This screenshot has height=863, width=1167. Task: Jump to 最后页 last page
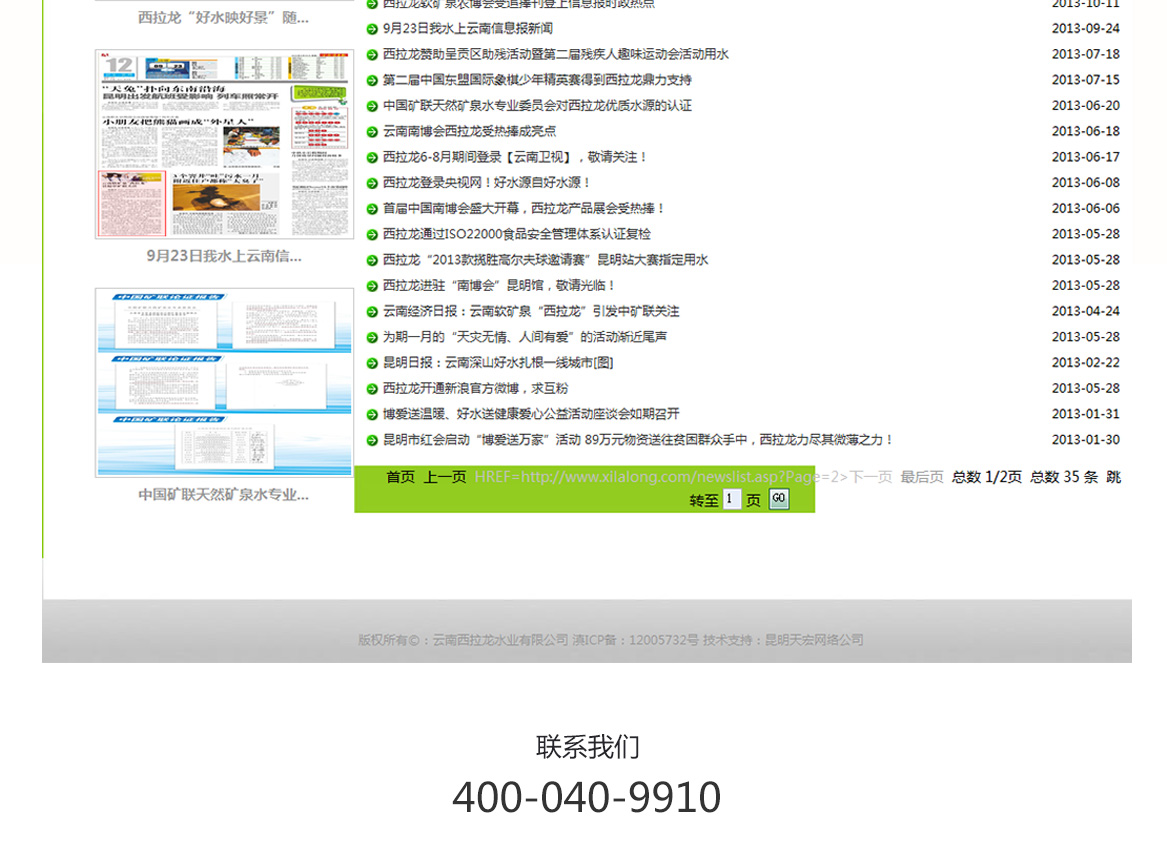(x=921, y=477)
